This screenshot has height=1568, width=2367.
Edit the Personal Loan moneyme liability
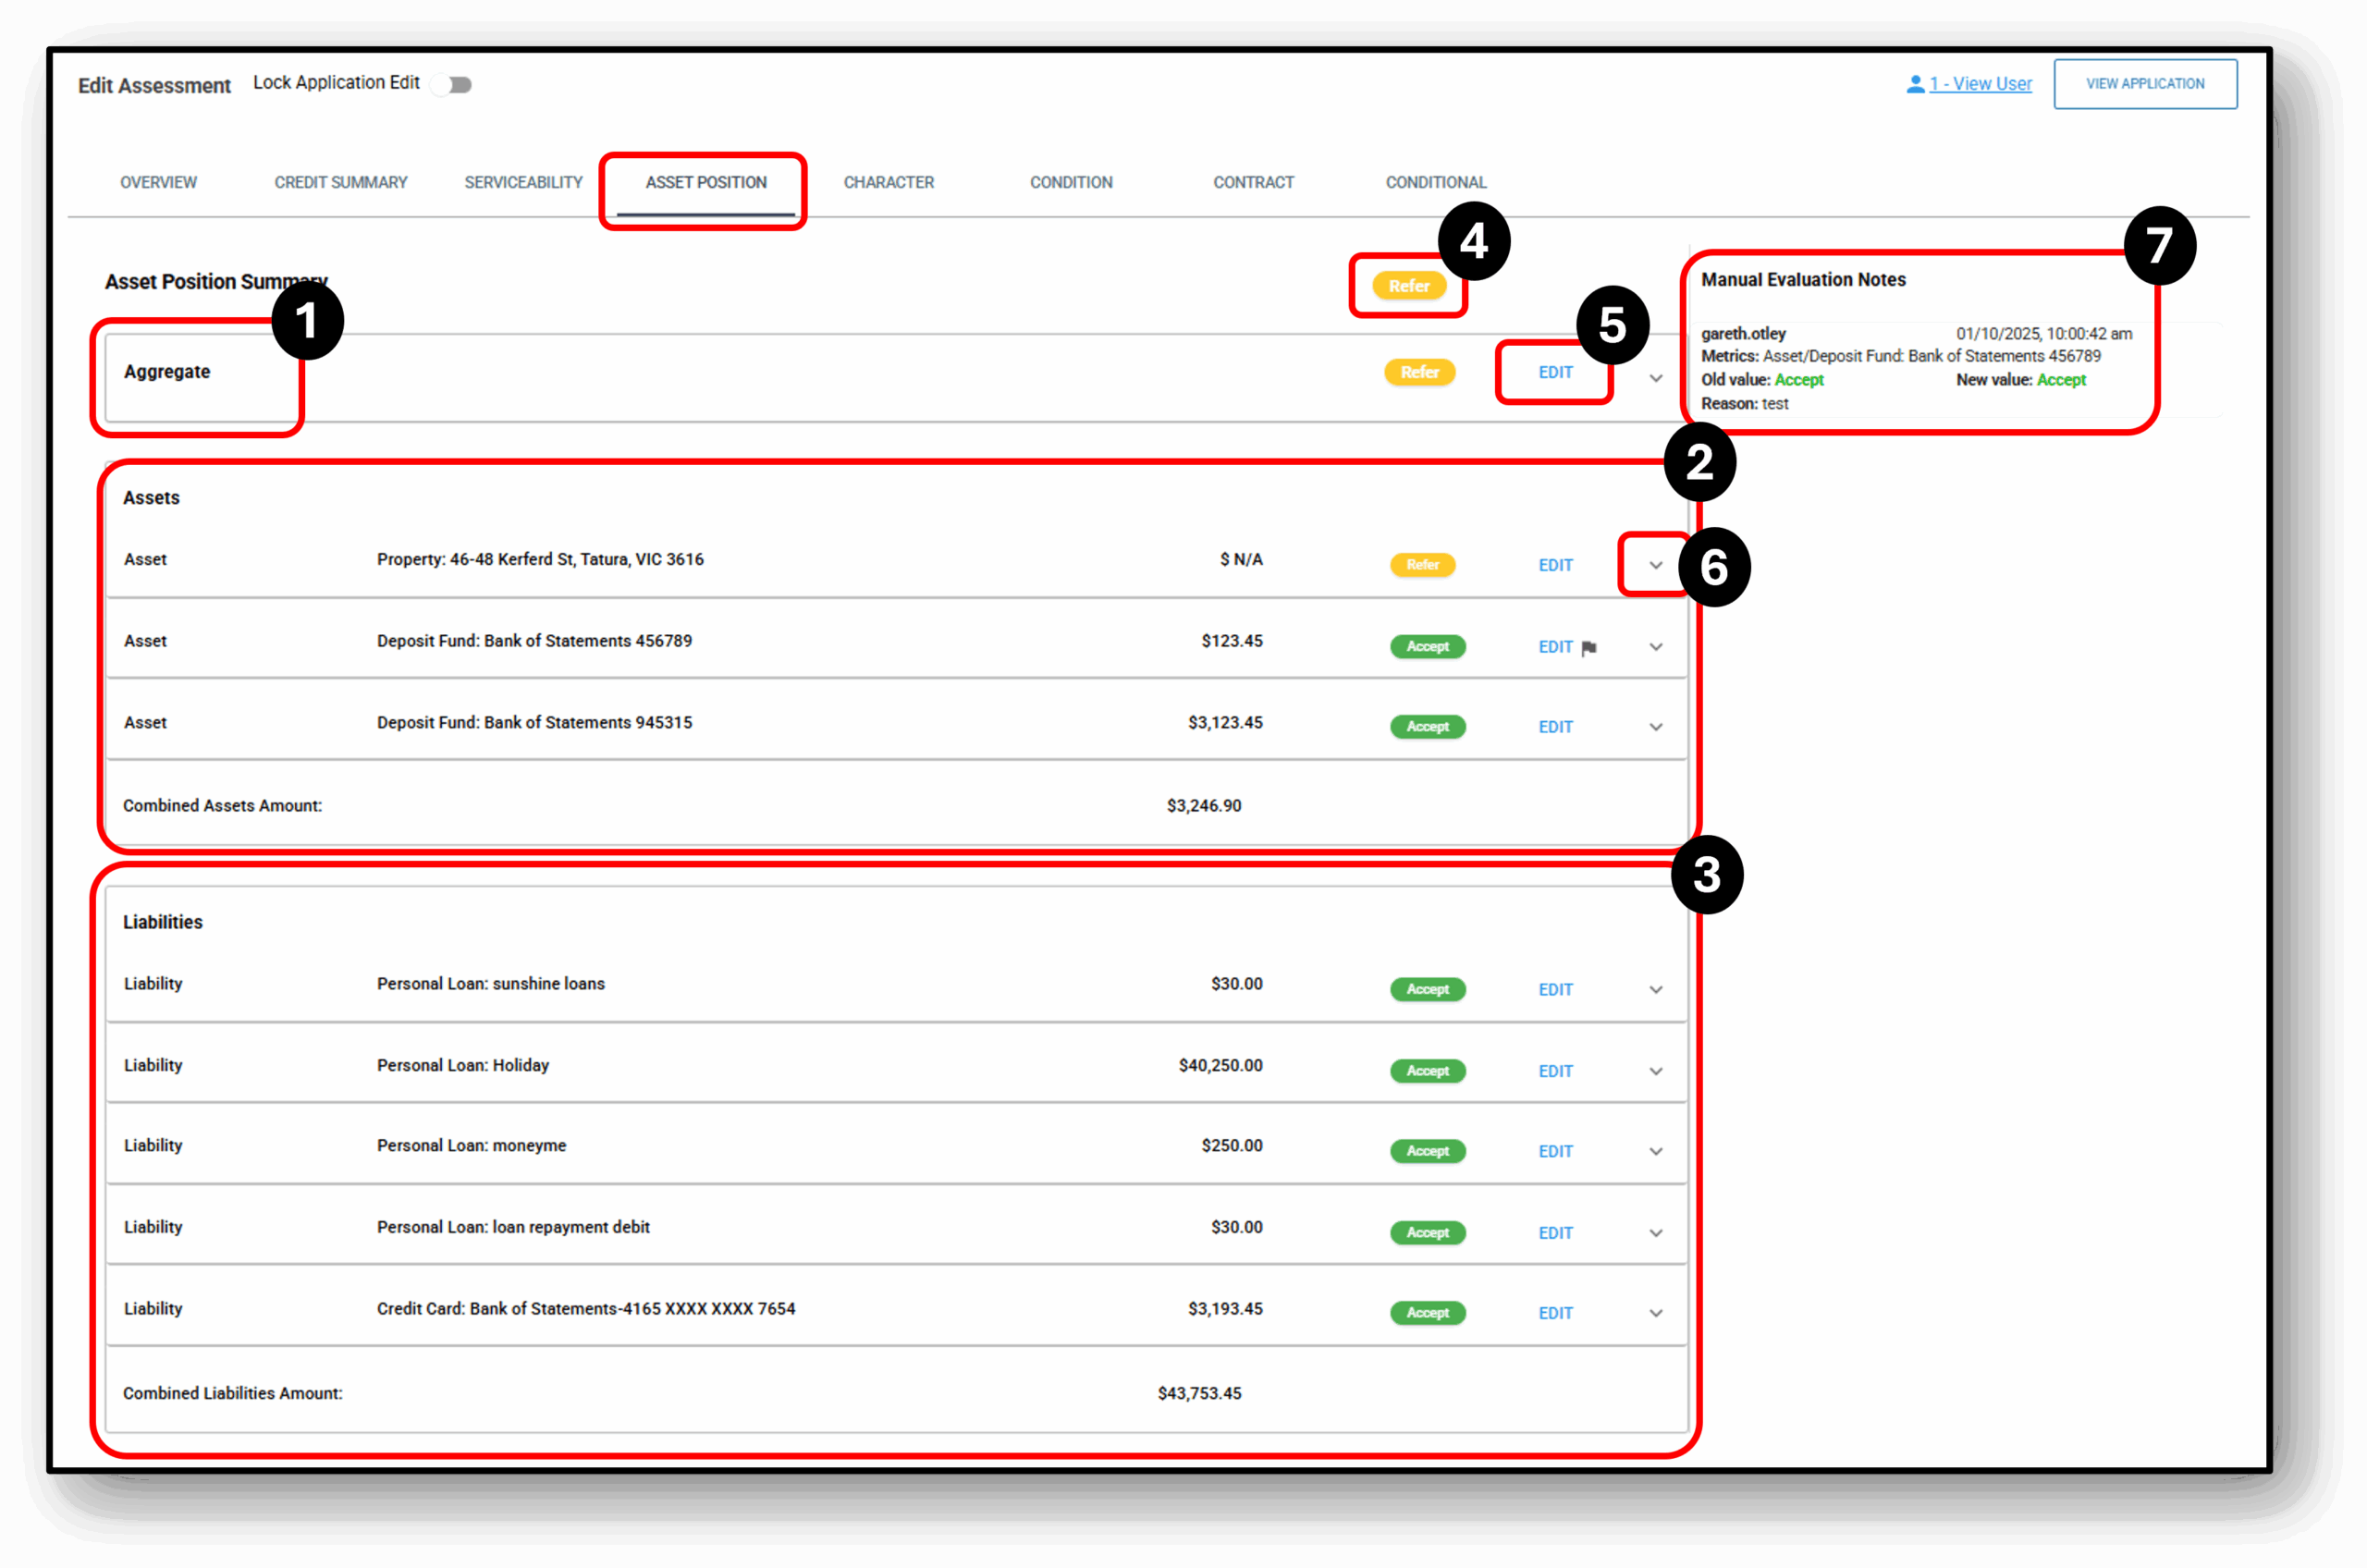[1555, 1151]
